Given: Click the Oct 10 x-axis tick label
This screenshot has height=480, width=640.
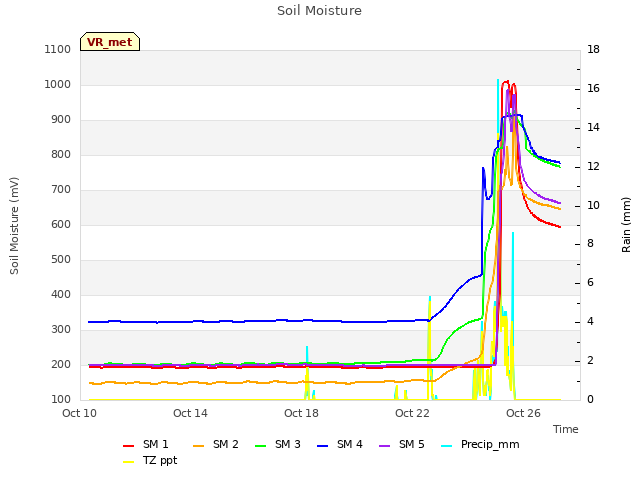Looking at the screenshot, I should pos(80,413).
